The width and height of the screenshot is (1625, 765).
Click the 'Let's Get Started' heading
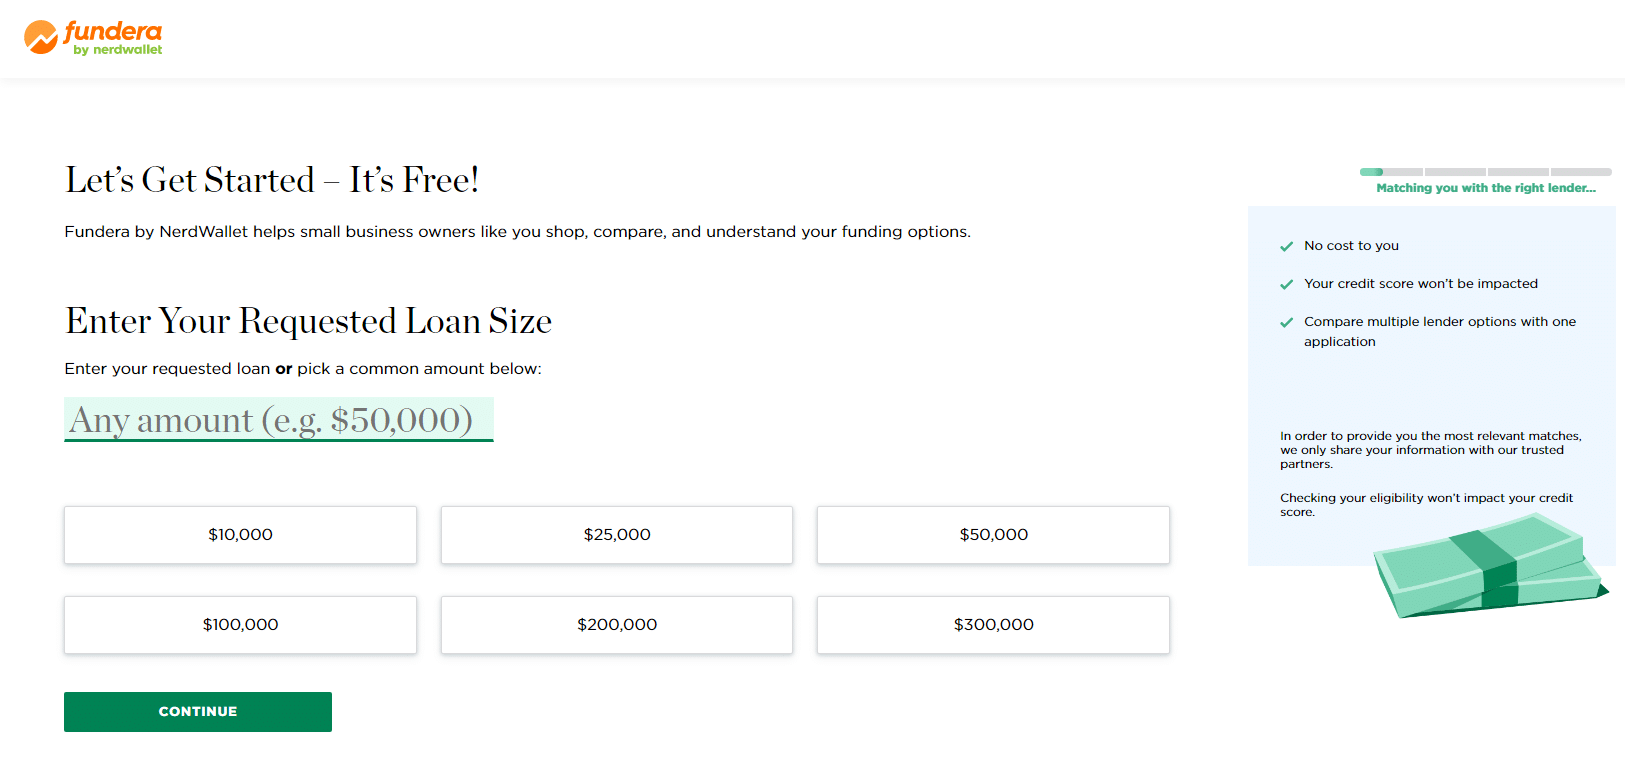272,180
